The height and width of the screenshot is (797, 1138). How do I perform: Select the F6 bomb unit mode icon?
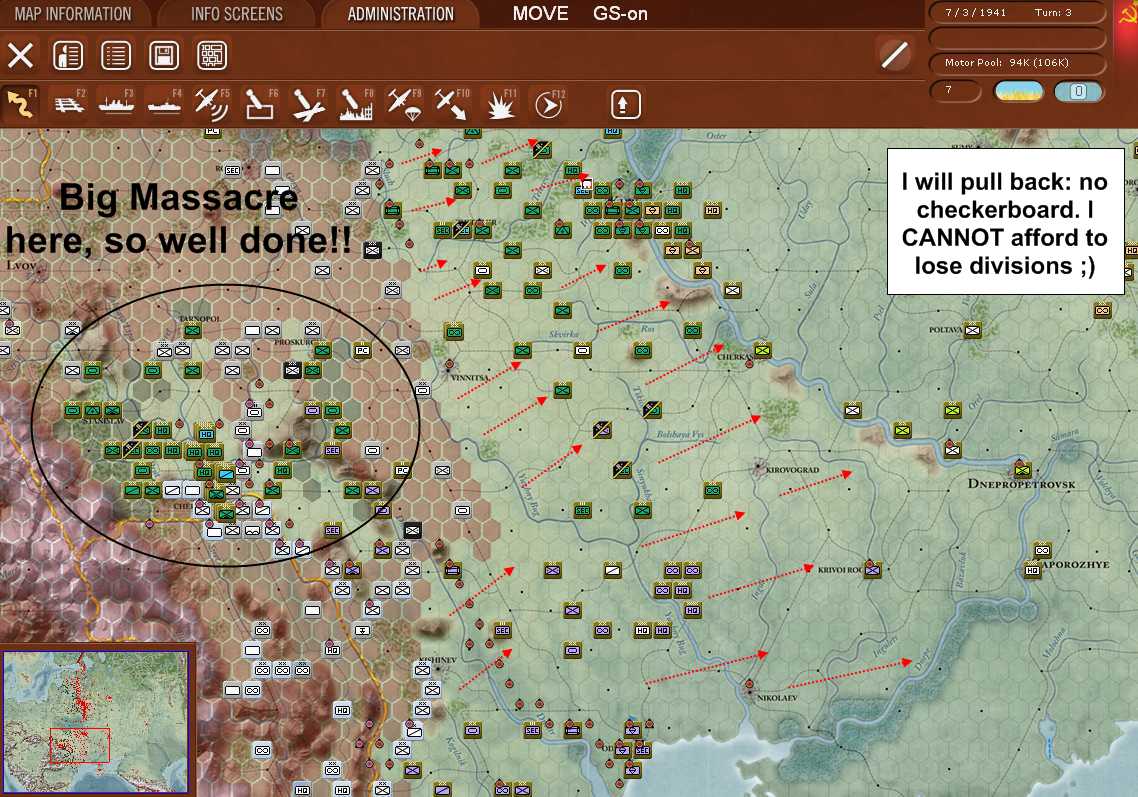point(261,104)
